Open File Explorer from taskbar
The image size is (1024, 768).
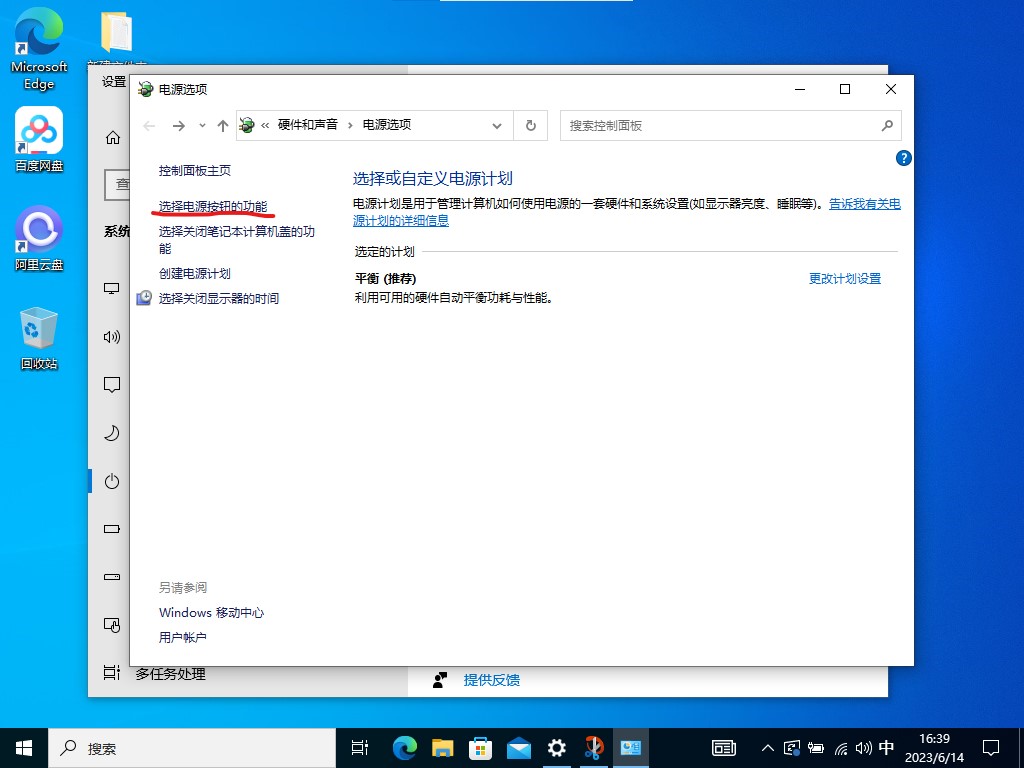coord(442,748)
